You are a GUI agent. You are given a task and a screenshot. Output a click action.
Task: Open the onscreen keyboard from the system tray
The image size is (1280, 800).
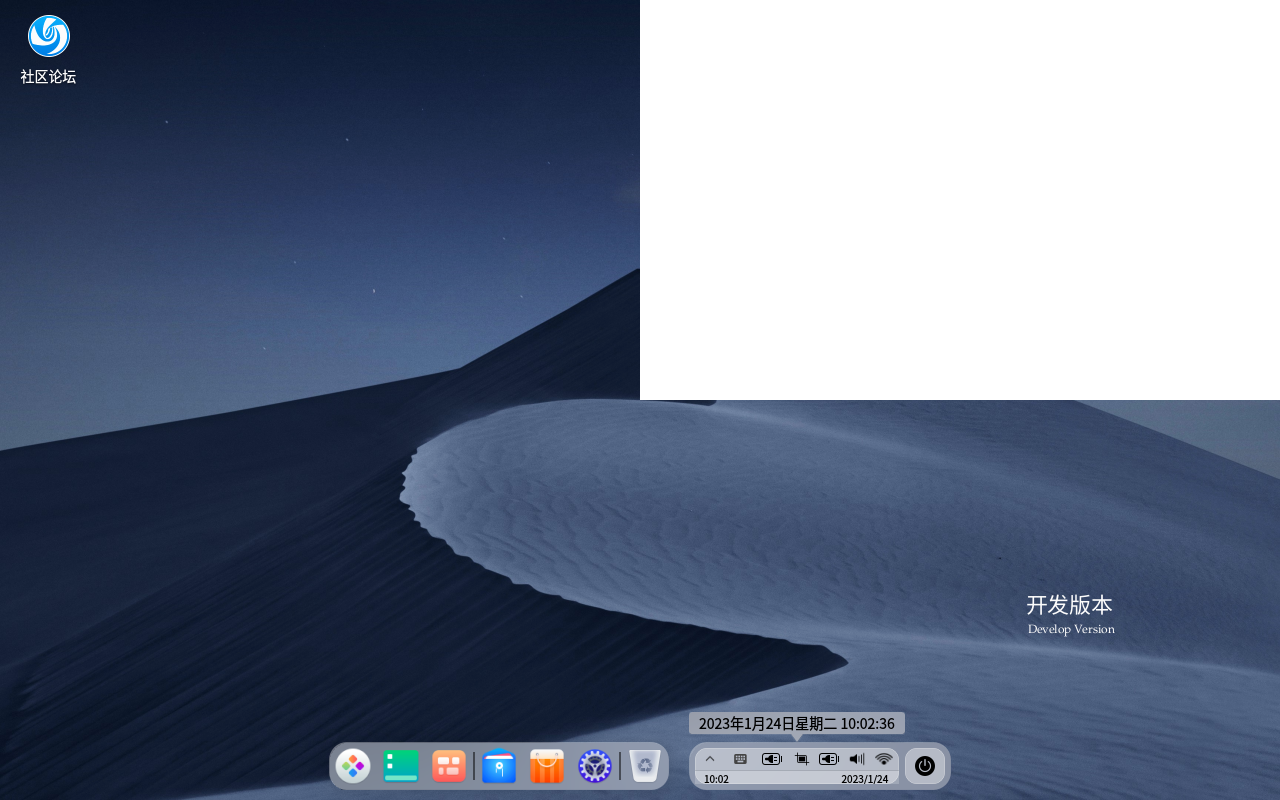(740, 758)
